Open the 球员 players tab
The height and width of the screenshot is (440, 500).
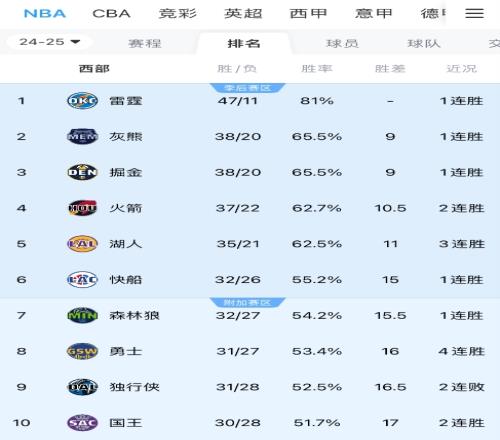point(342,44)
